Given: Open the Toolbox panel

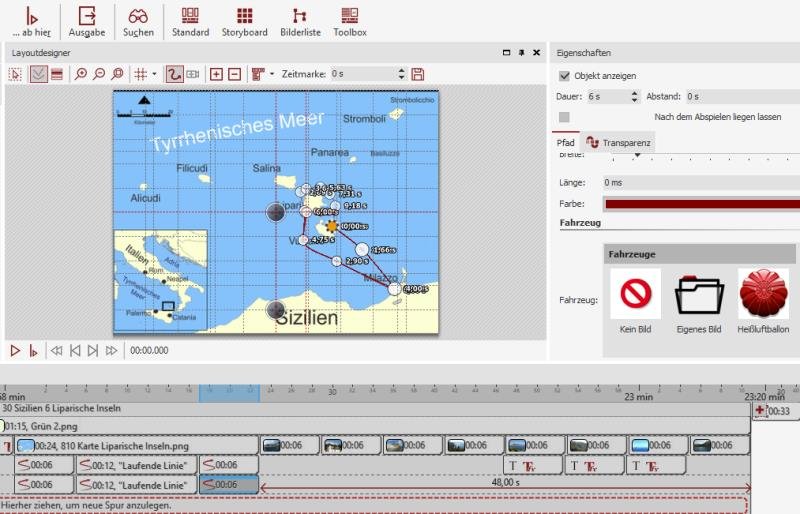Looking at the screenshot, I should pyautogui.click(x=350, y=21).
